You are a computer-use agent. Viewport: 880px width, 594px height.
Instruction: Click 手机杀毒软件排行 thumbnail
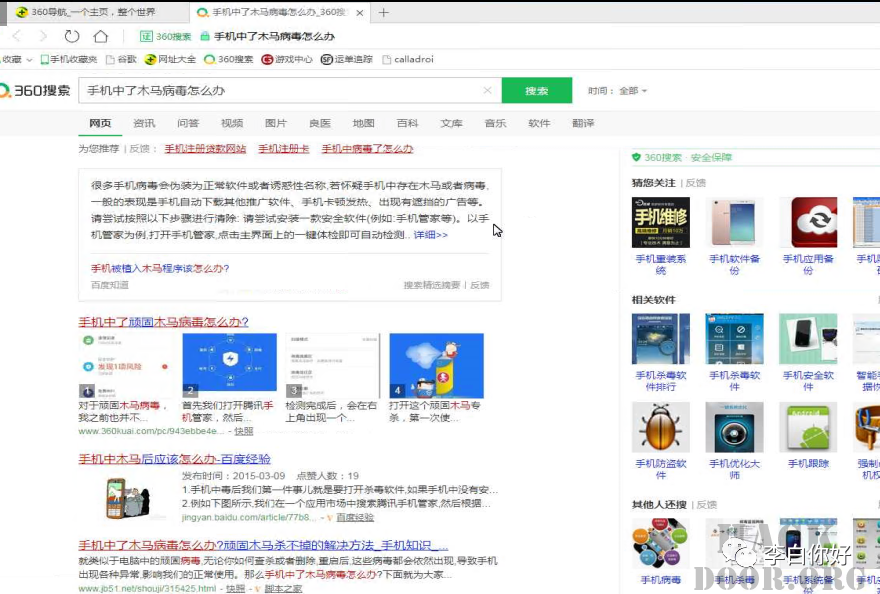[661, 339]
